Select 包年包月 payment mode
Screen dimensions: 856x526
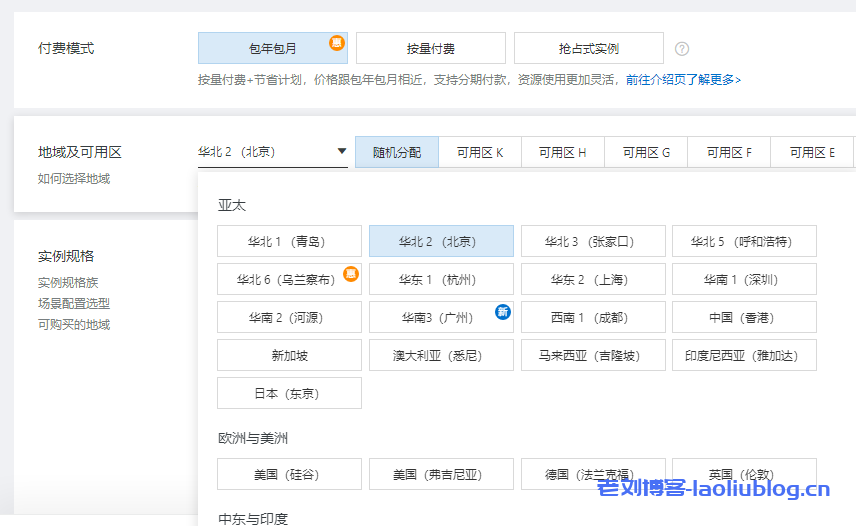(x=272, y=48)
